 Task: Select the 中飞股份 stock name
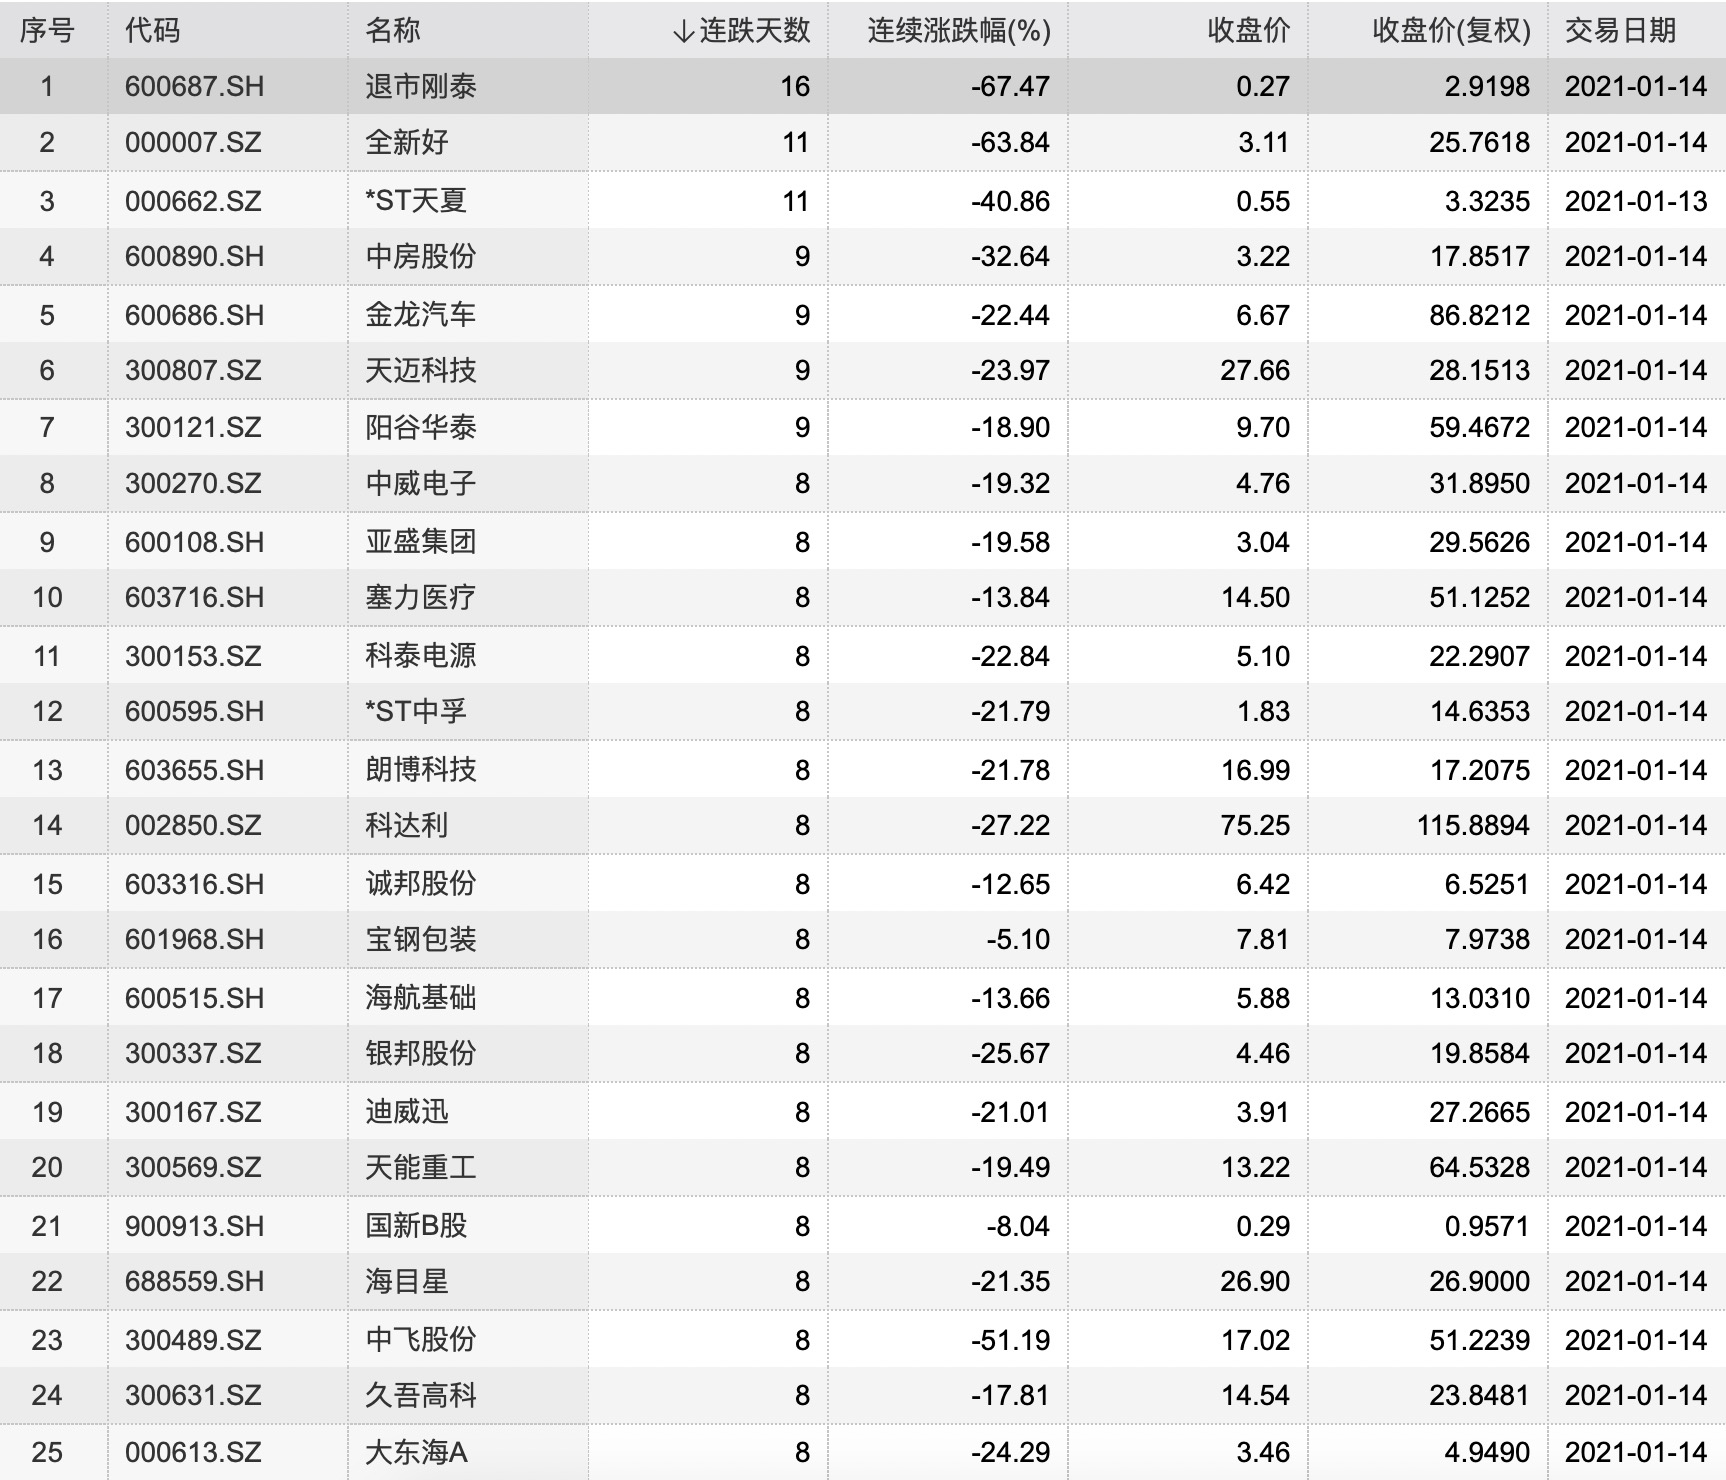click(x=420, y=1339)
